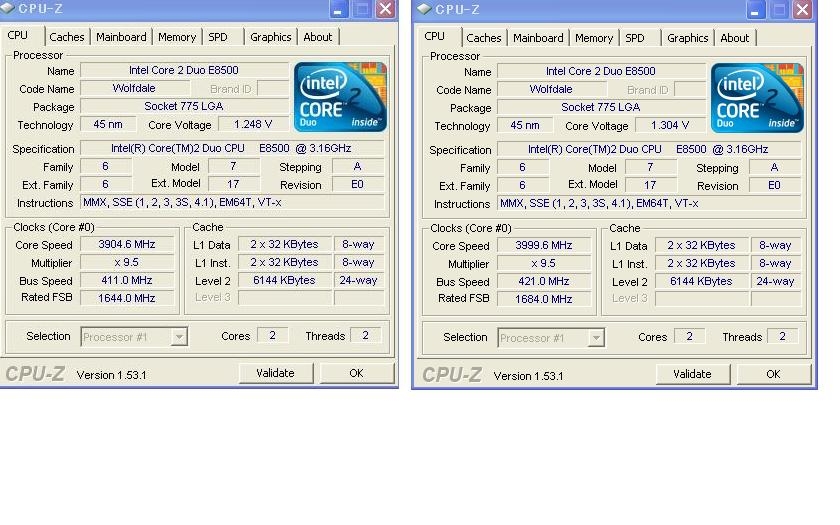
Task: Minimize the left CPU-Z window
Action: [339, 9]
